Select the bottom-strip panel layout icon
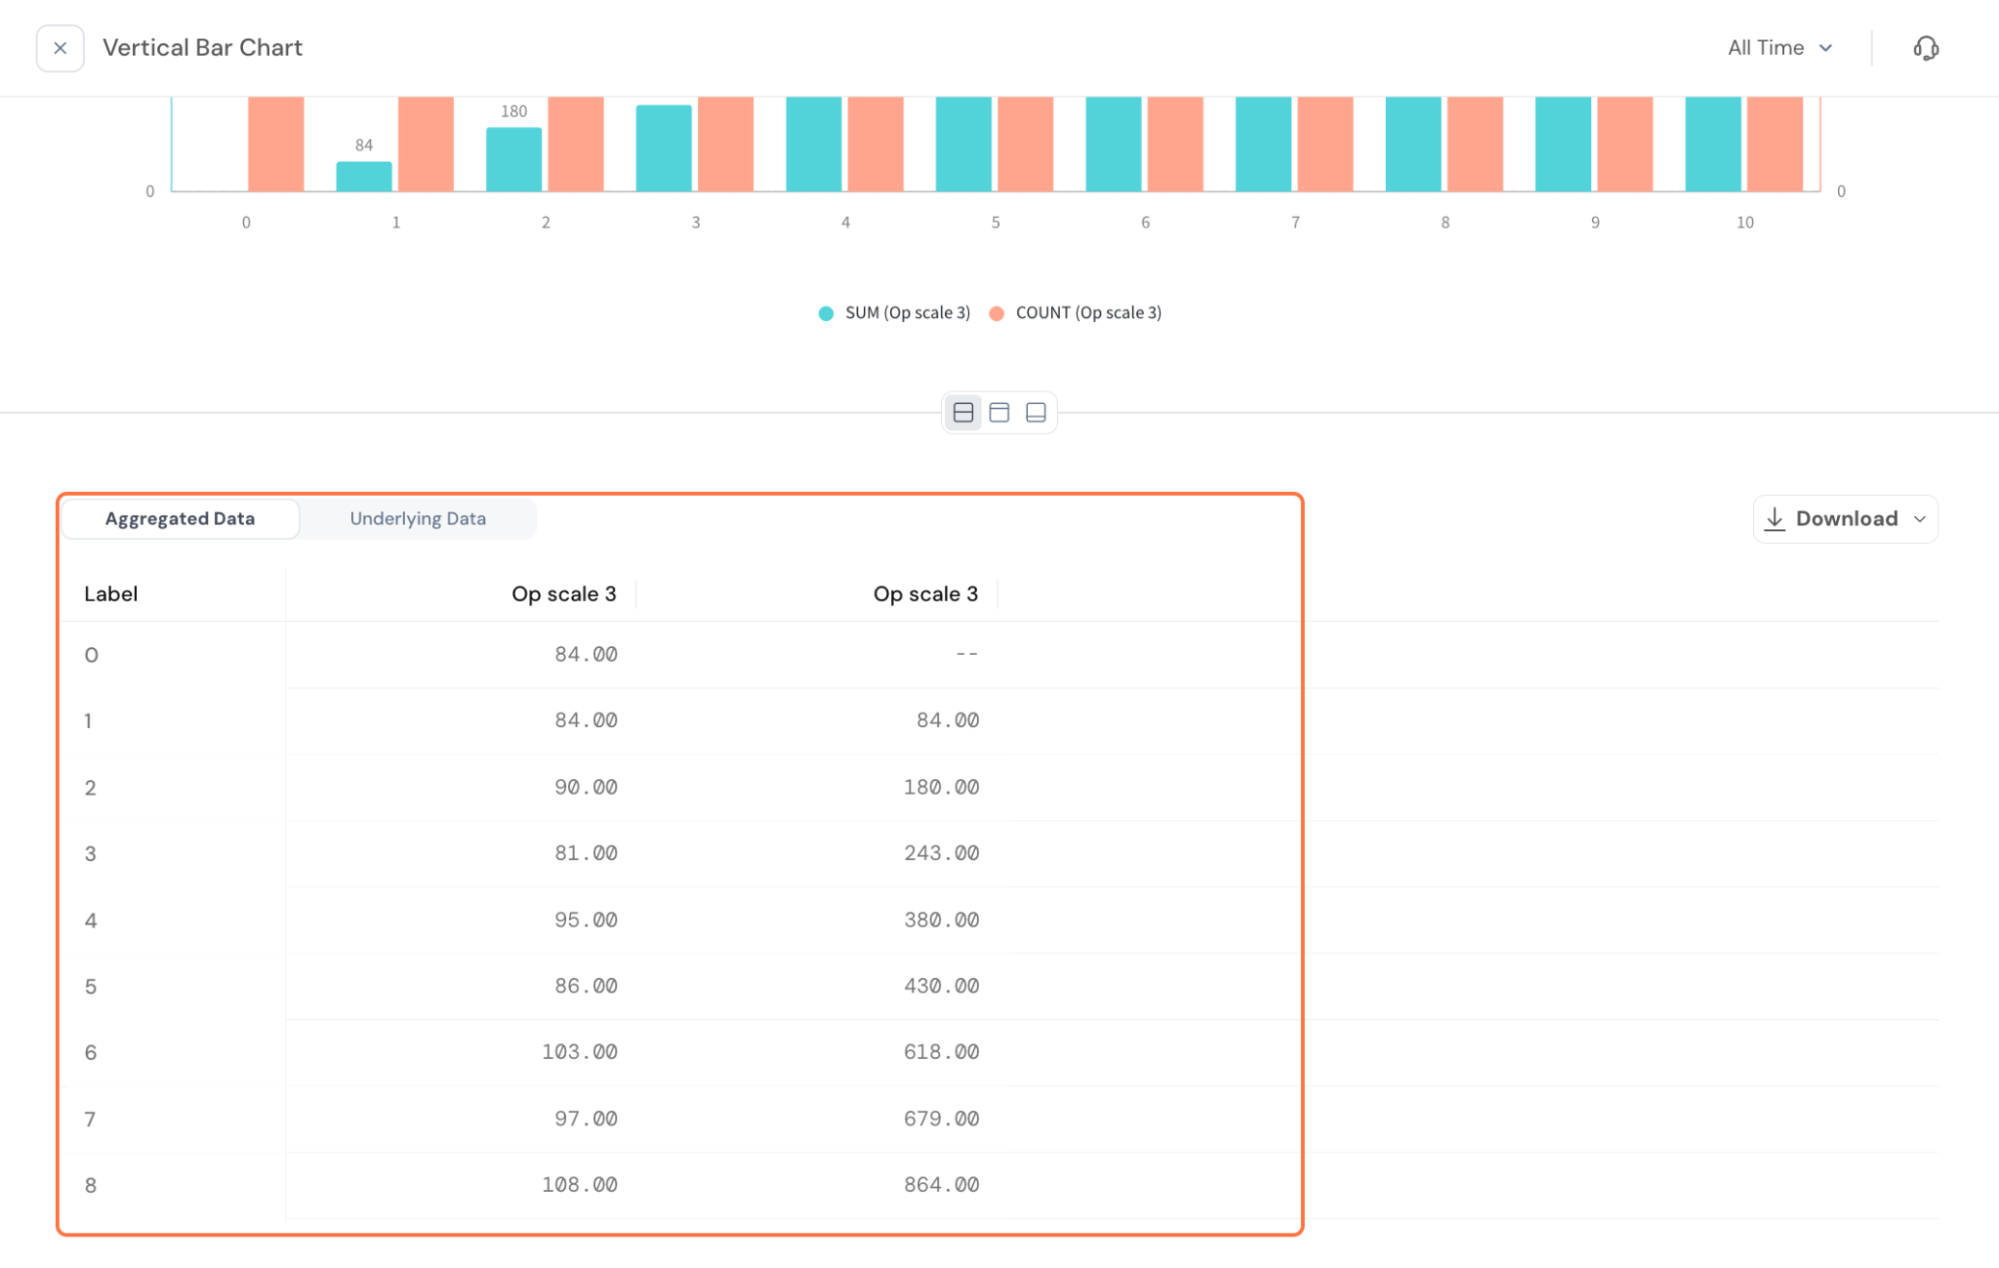Viewport: 1999px width, 1268px height. 1036,413
